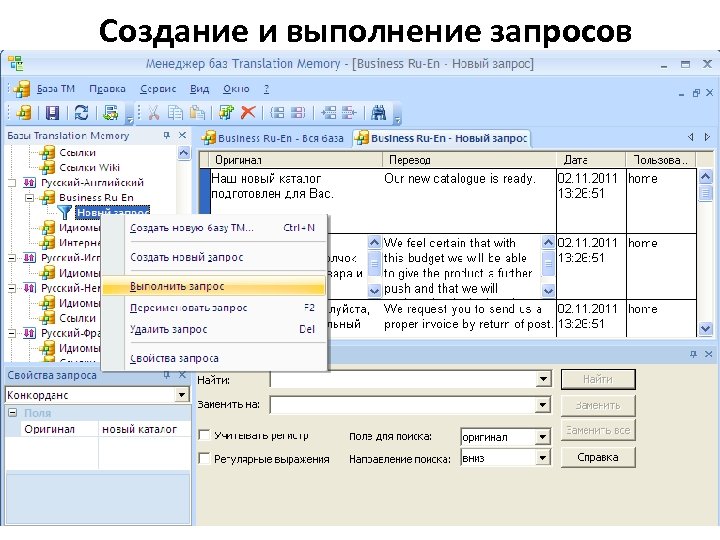
Task: Close the Свойства запроса panel
Action: click(x=182, y=375)
